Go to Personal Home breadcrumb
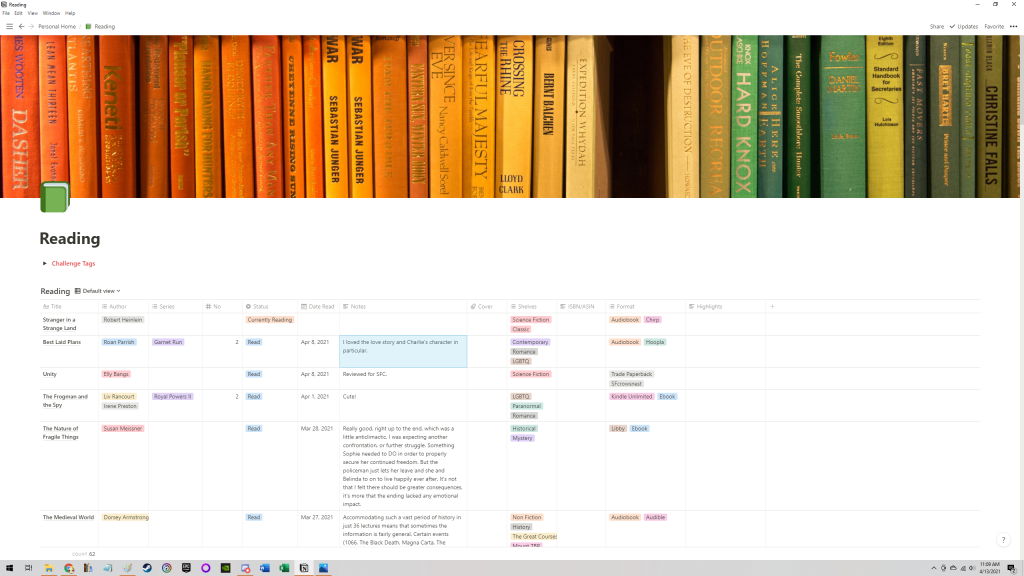Viewport: 1024px width, 576px height. [56, 26]
